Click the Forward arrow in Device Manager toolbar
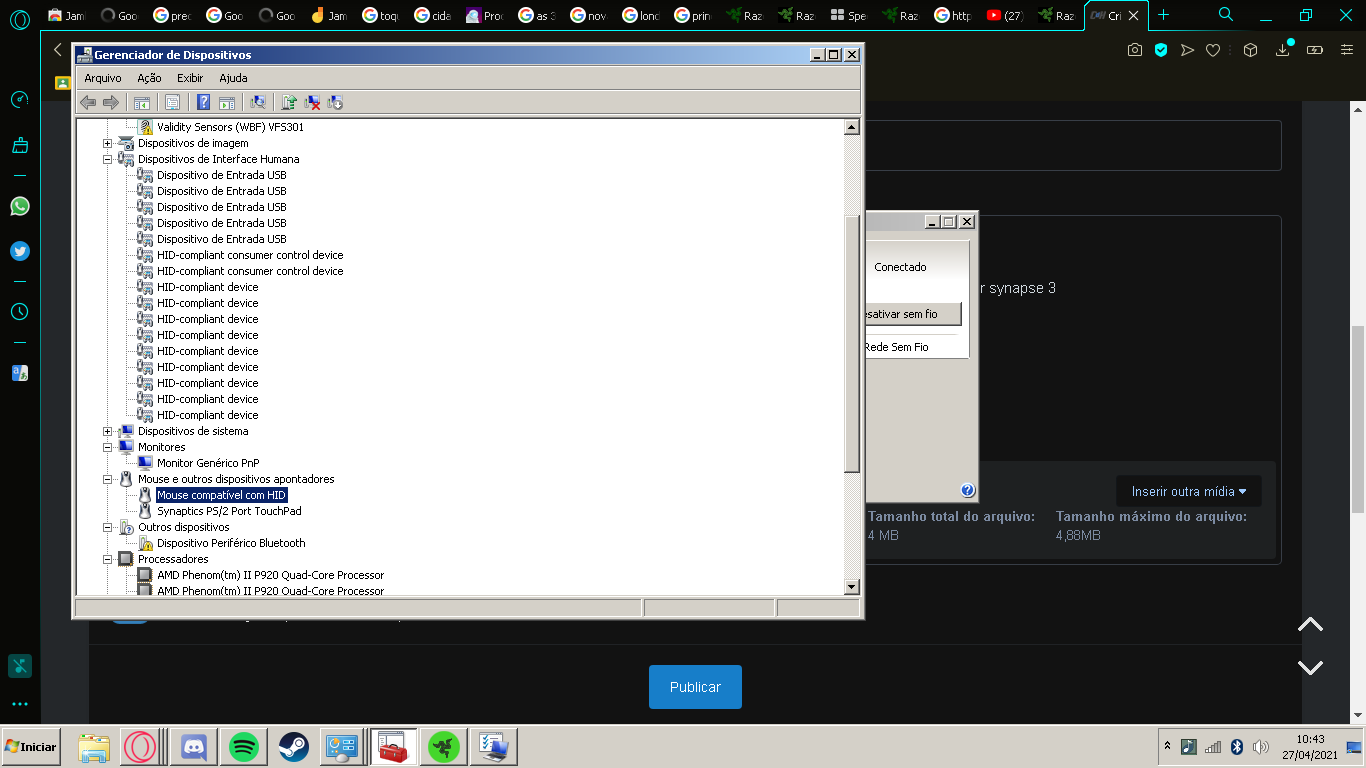The image size is (1366, 768). 111,102
